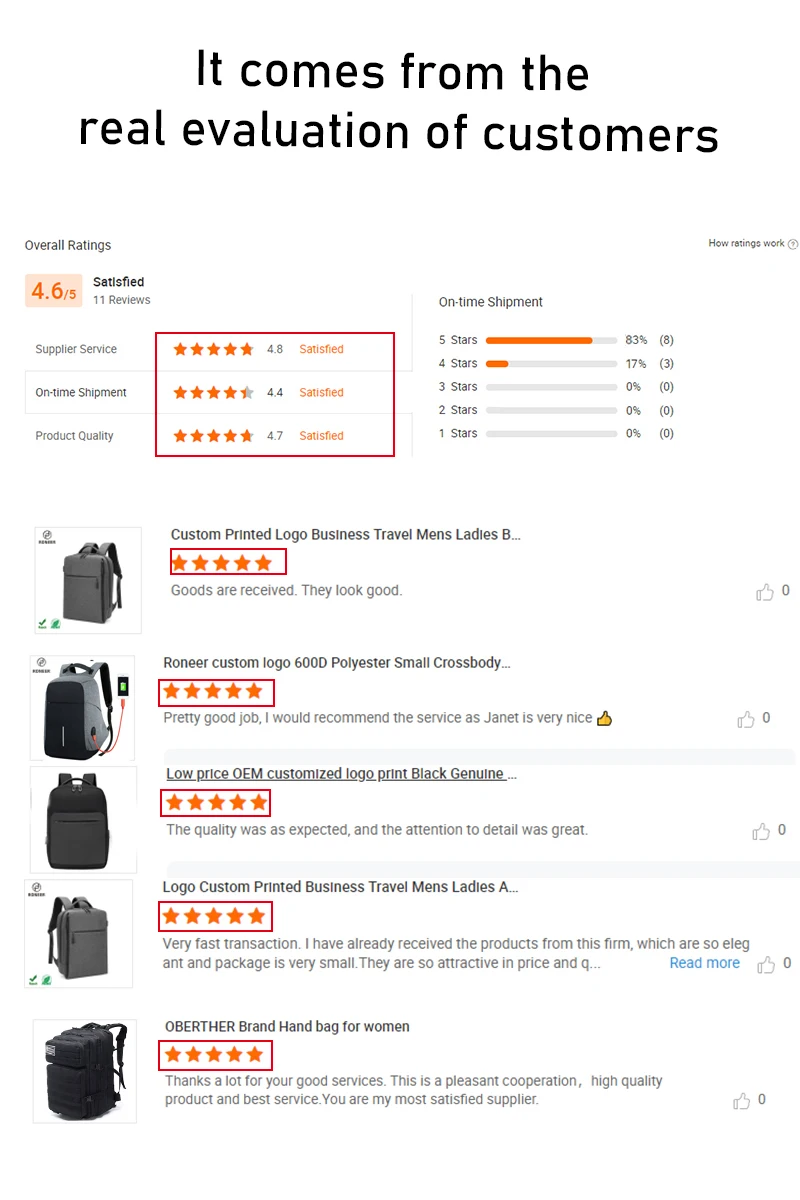Like the 'Goods are received' review

[765, 592]
